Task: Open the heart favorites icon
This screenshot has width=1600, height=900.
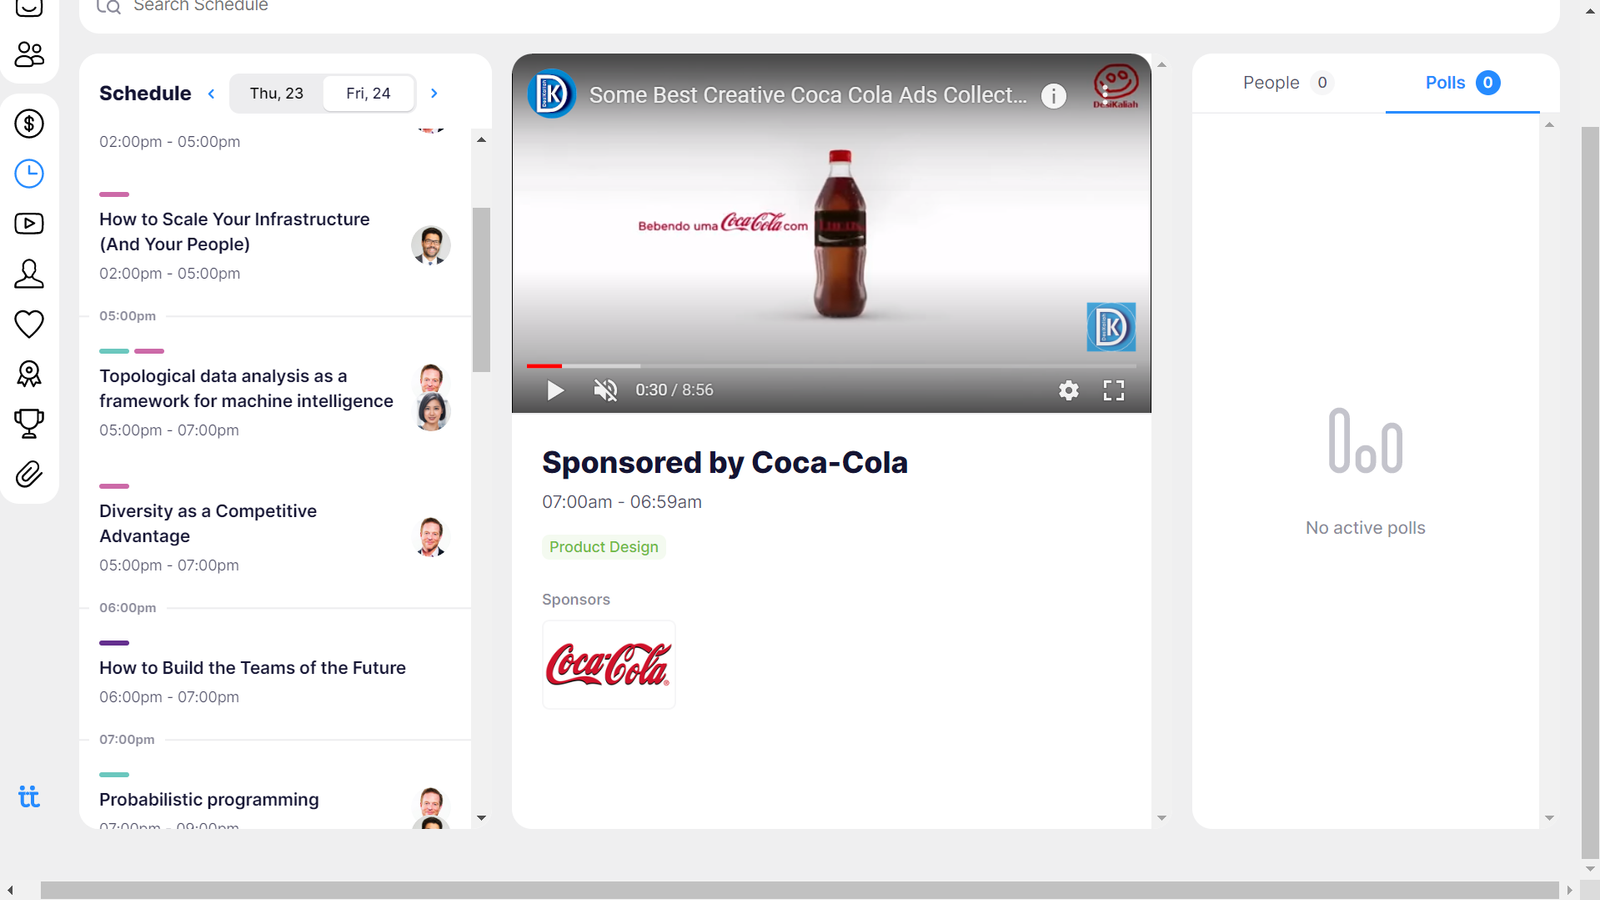Action: [x=29, y=324]
